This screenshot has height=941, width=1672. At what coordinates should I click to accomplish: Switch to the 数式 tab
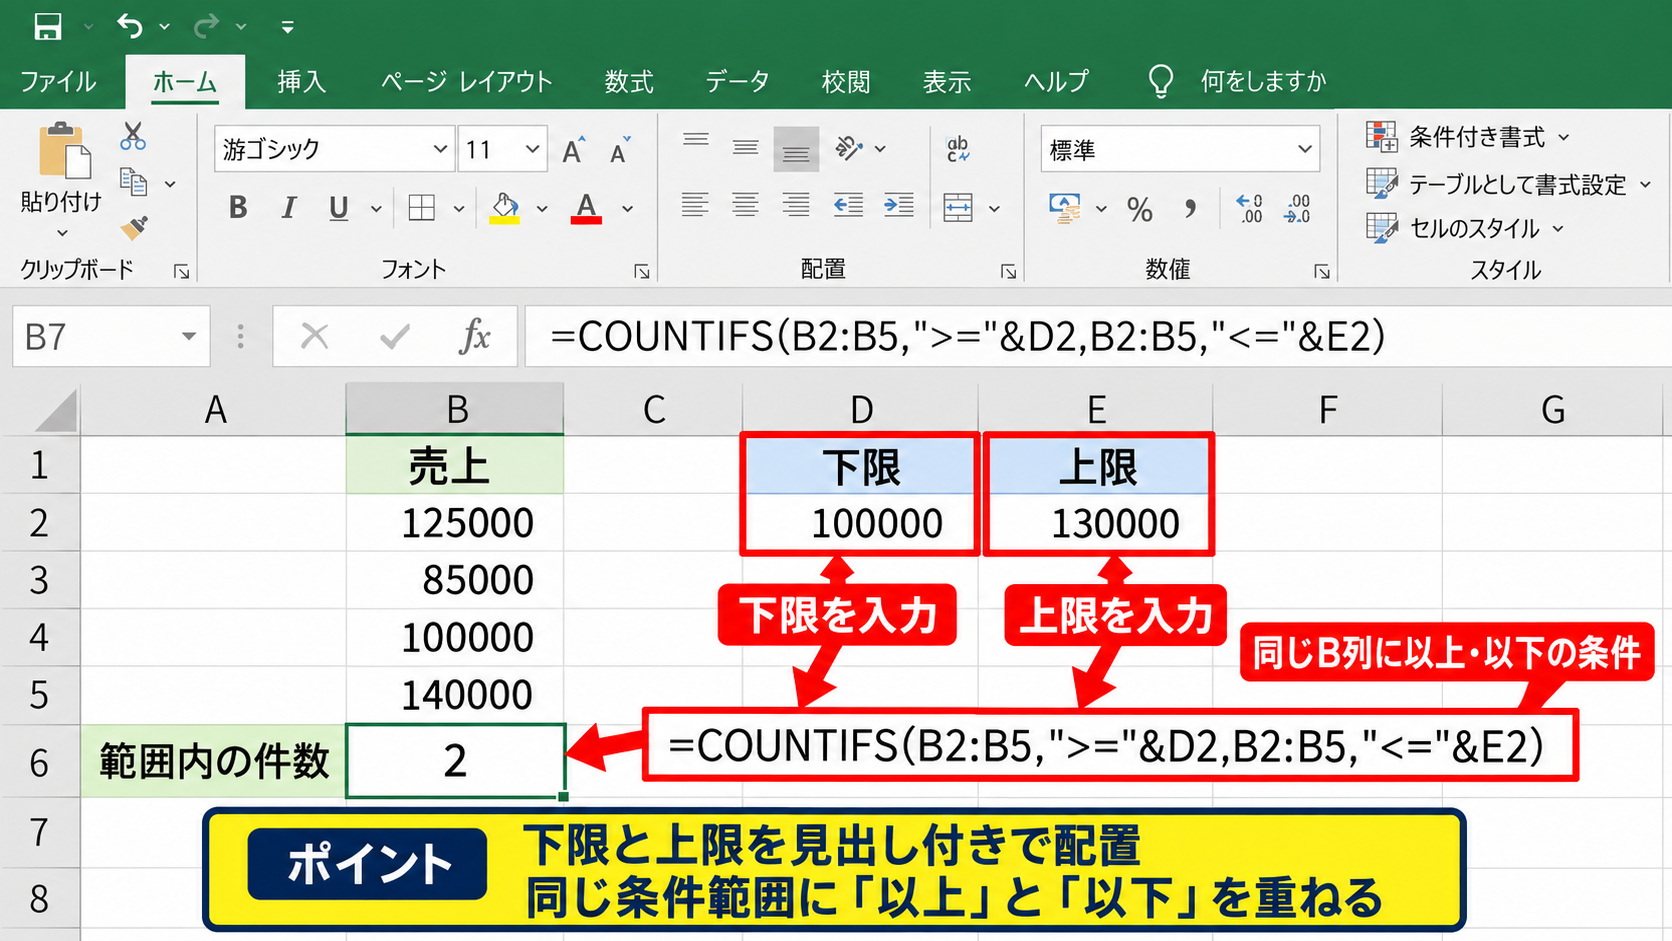pos(629,81)
